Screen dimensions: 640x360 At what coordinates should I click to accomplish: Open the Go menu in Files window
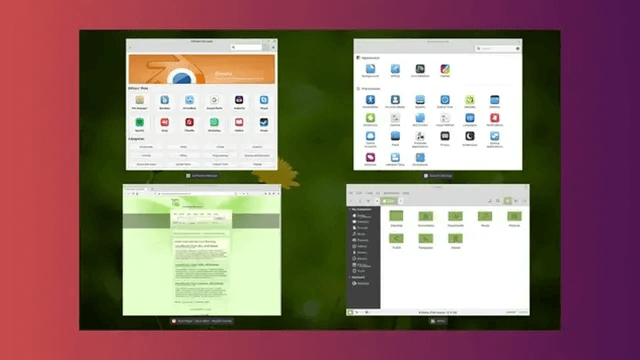point(378,193)
